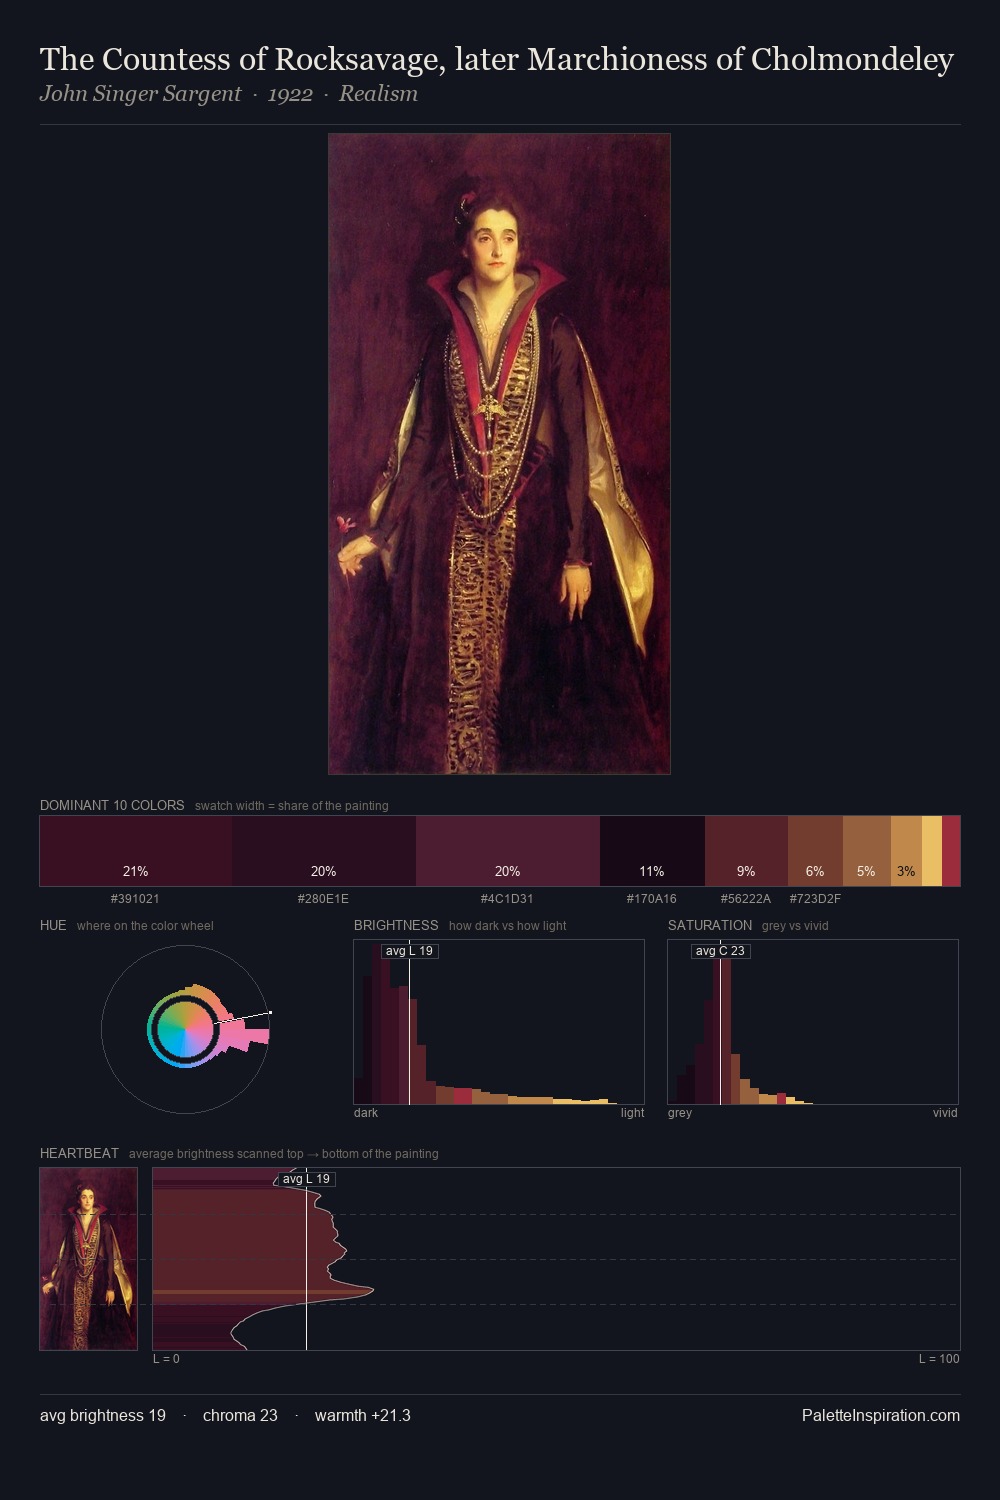Select the #4C1D31 swatch showing 20%

[x=508, y=851]
